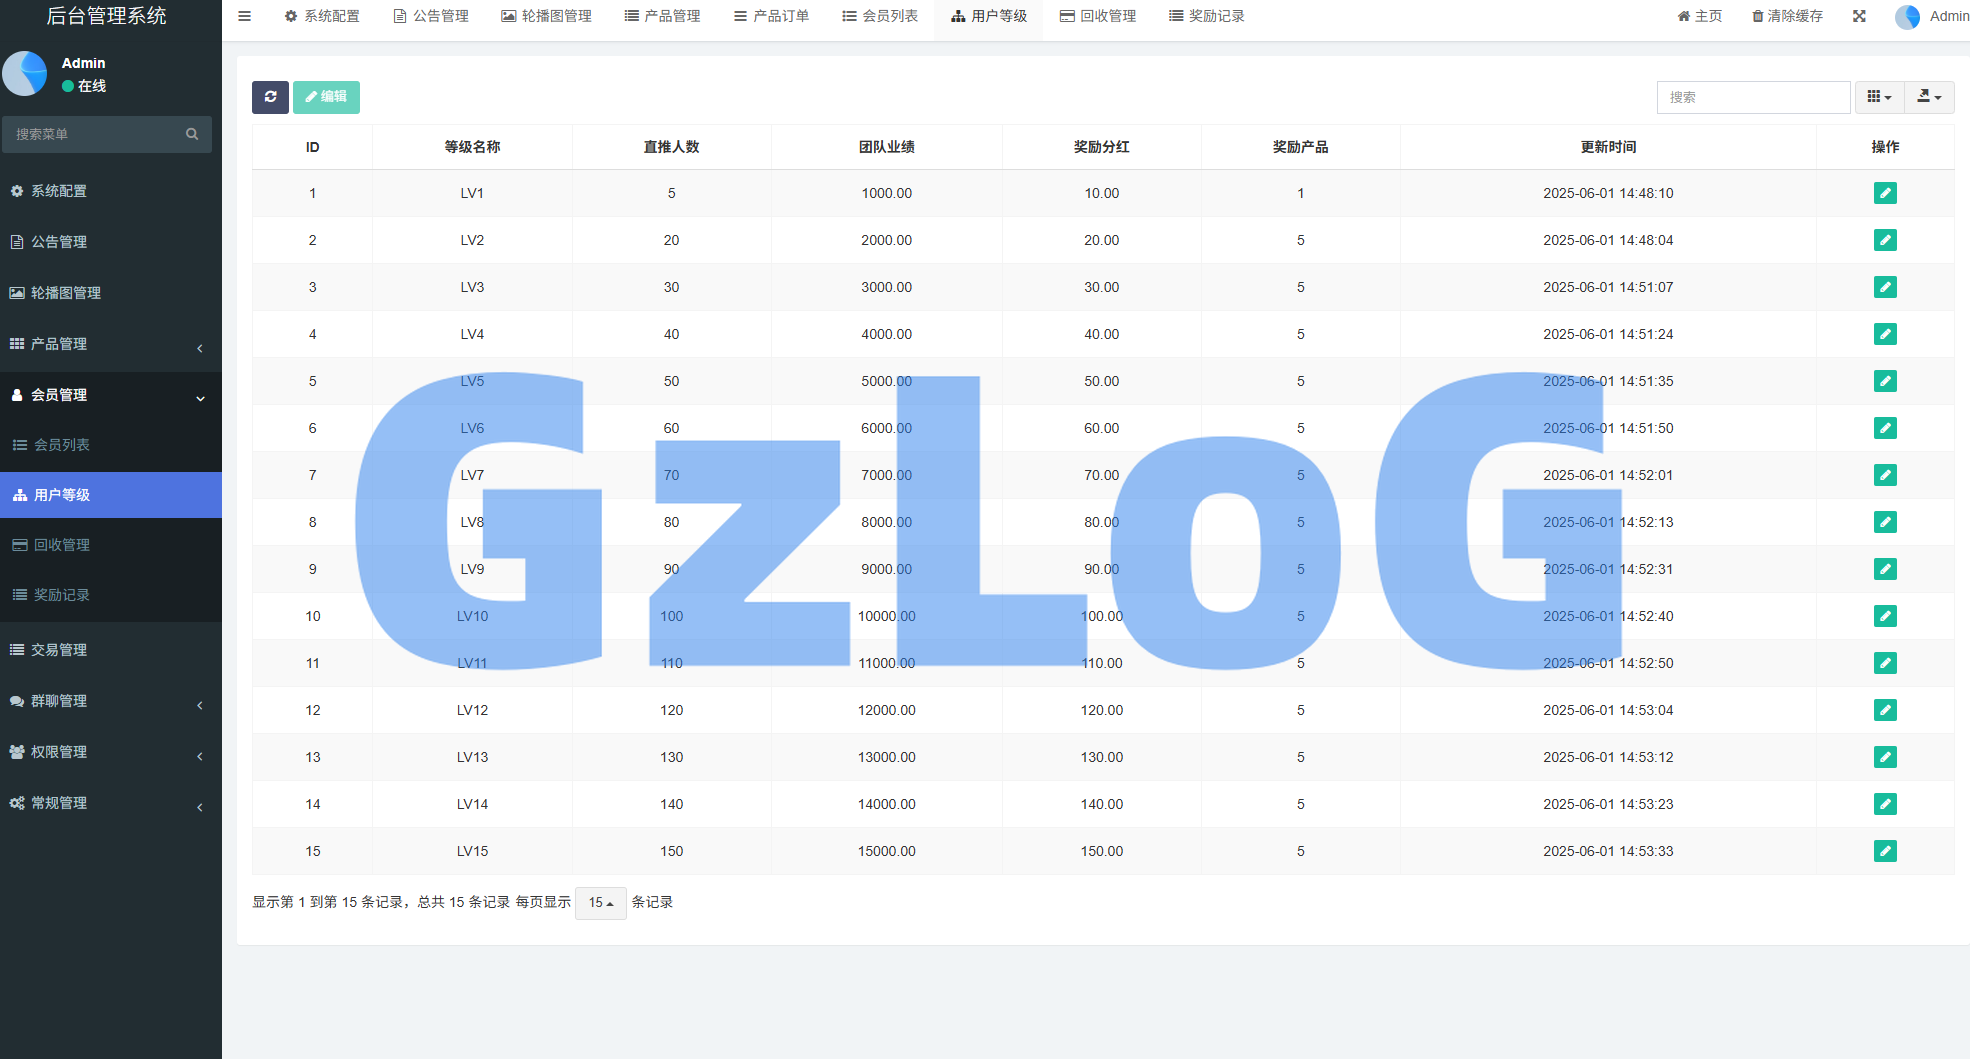Go to 主页 link in the header
The height and width of the screenshot is (1059, 1970).
(1700, 16)
